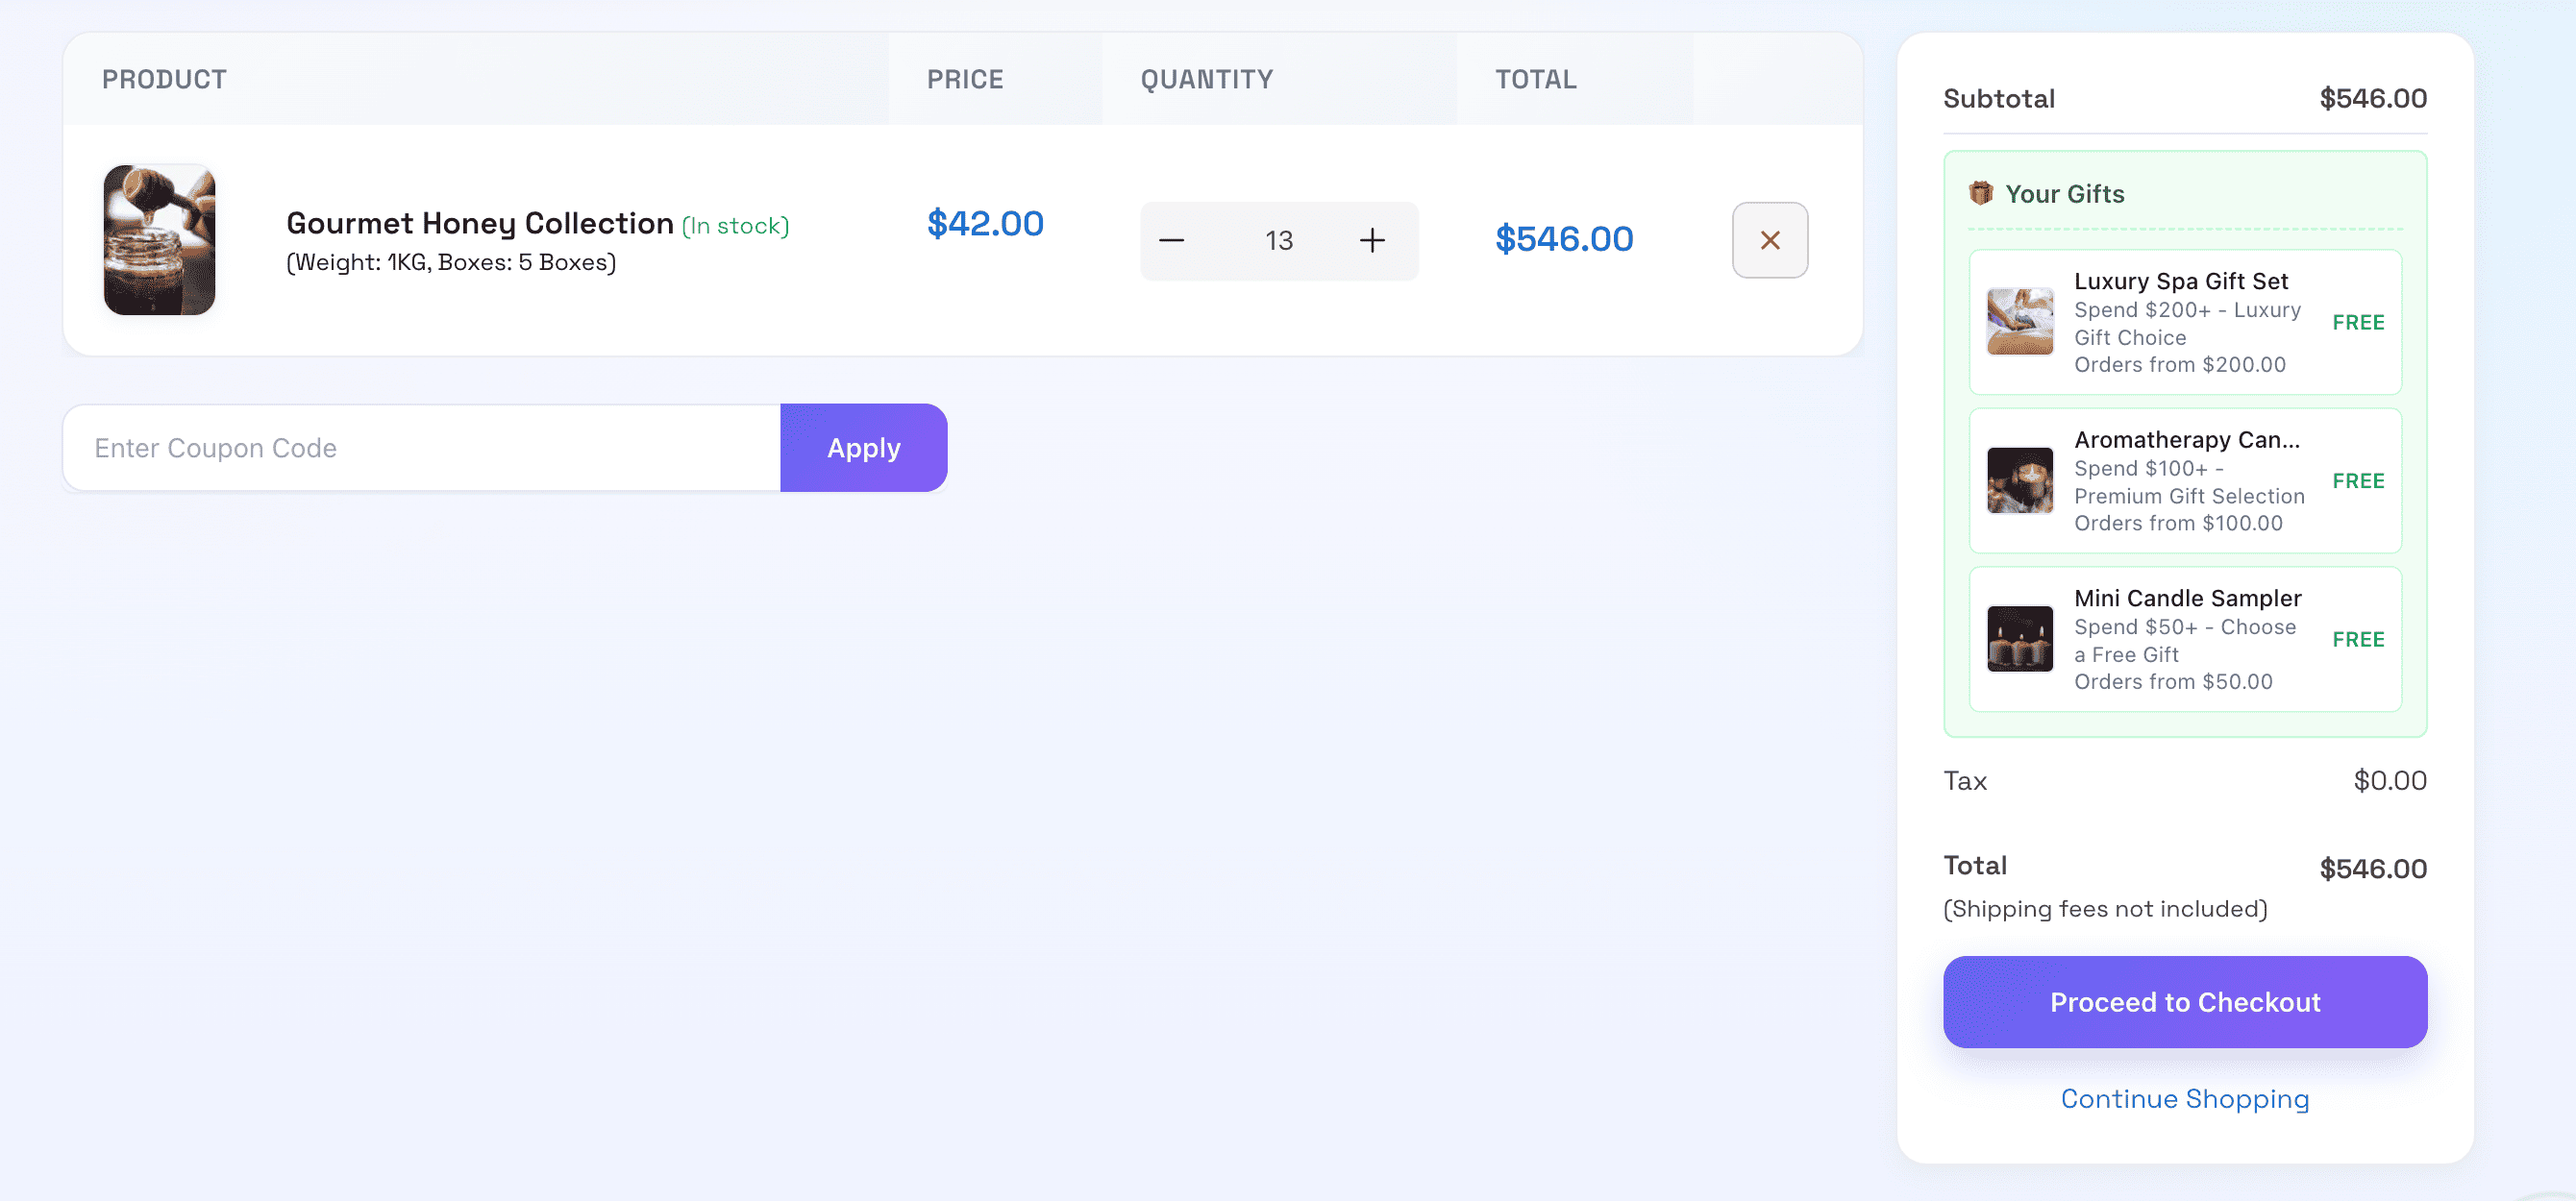Screen dimensions: 2576x1201
Task: Open Continue Shopping
Action: pos(2184,1098)
